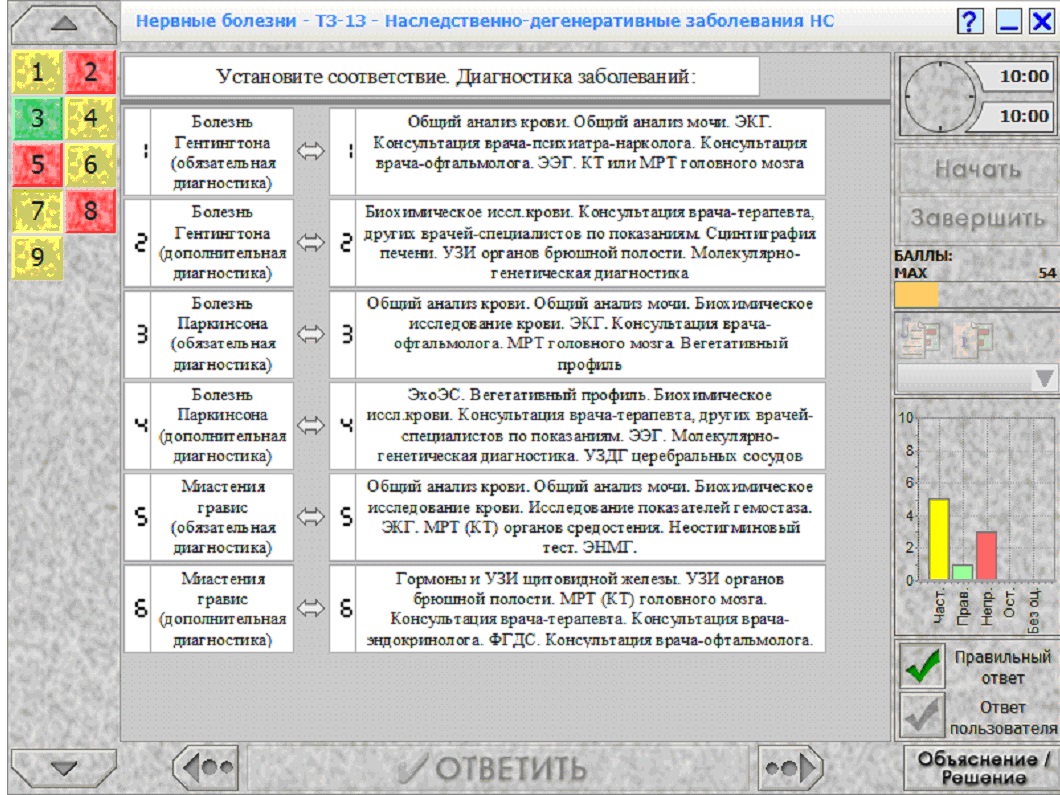Select answer mentioning Сцинтиграфия печени

[589, 243]
